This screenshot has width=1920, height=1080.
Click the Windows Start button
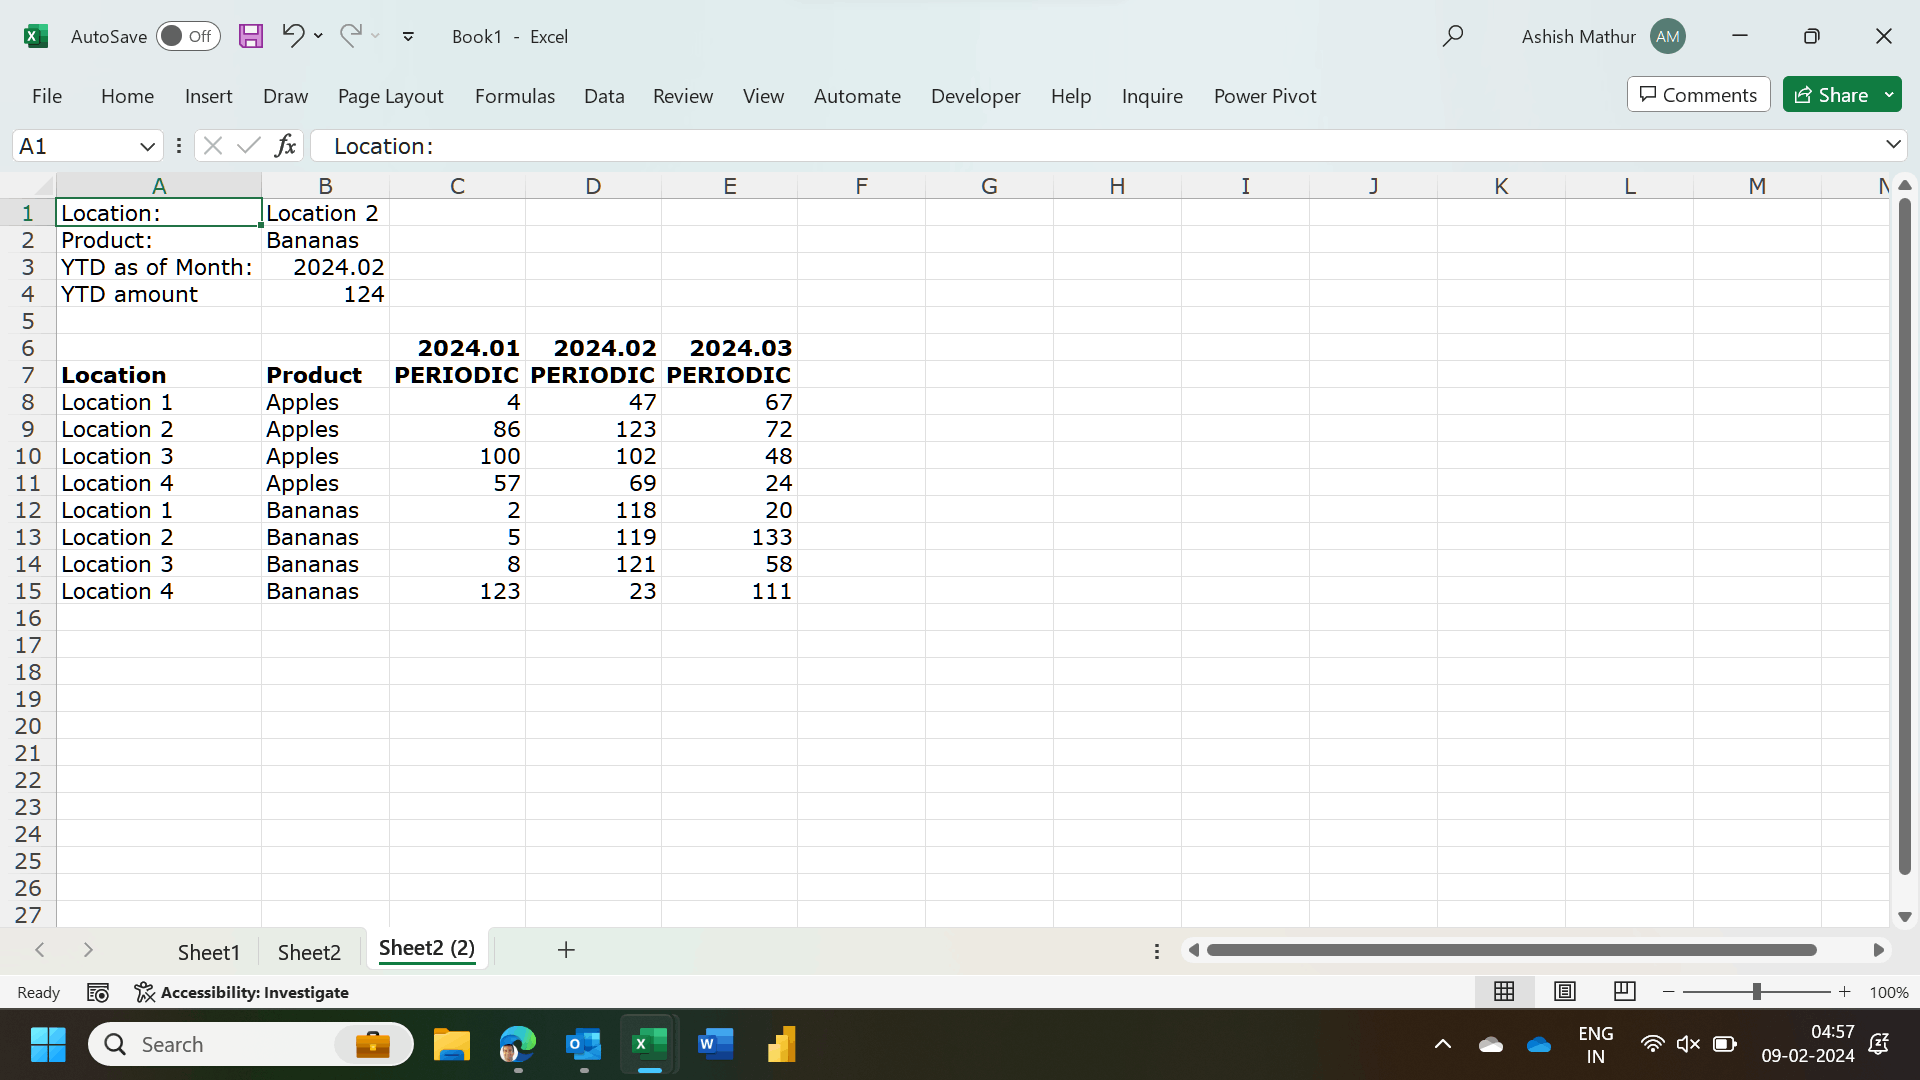pyautogui.click(x=48, y=1045)
